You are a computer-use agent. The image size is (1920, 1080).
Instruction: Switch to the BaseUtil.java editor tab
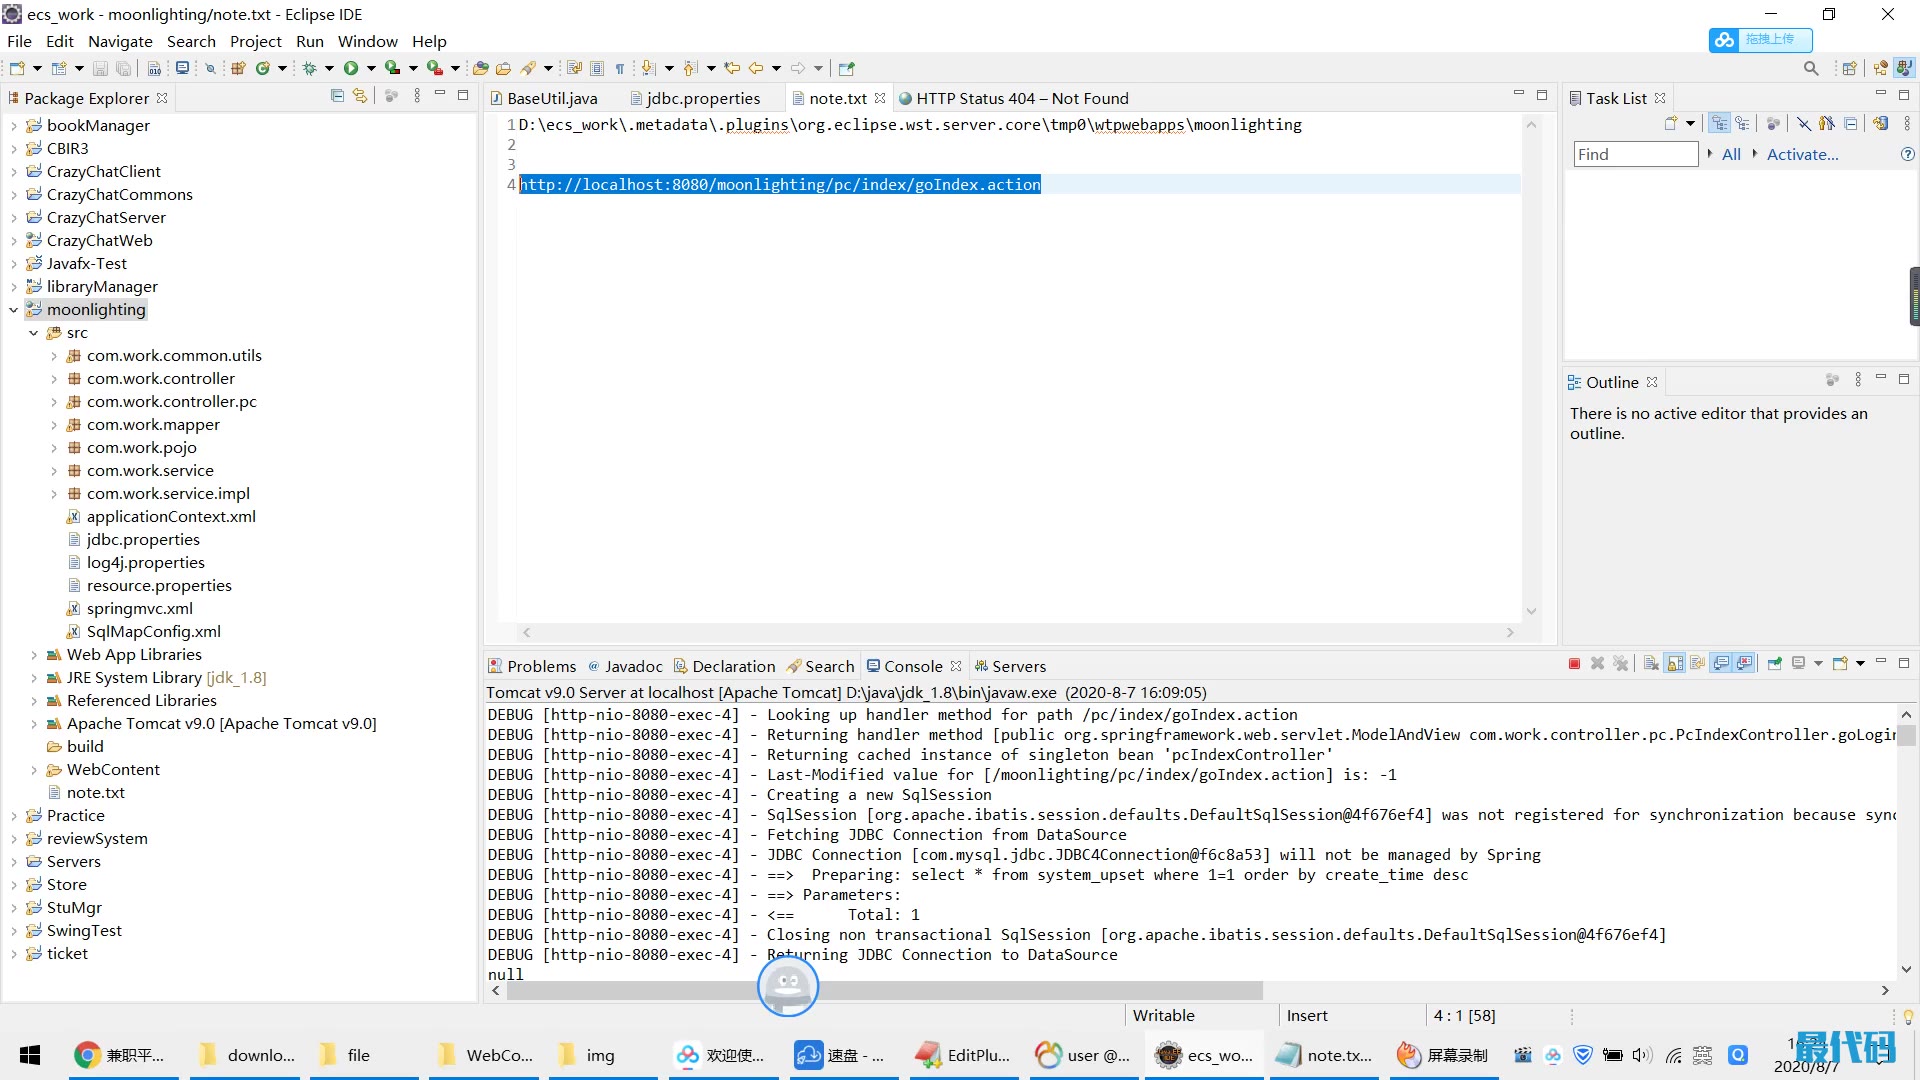point(551,98)
